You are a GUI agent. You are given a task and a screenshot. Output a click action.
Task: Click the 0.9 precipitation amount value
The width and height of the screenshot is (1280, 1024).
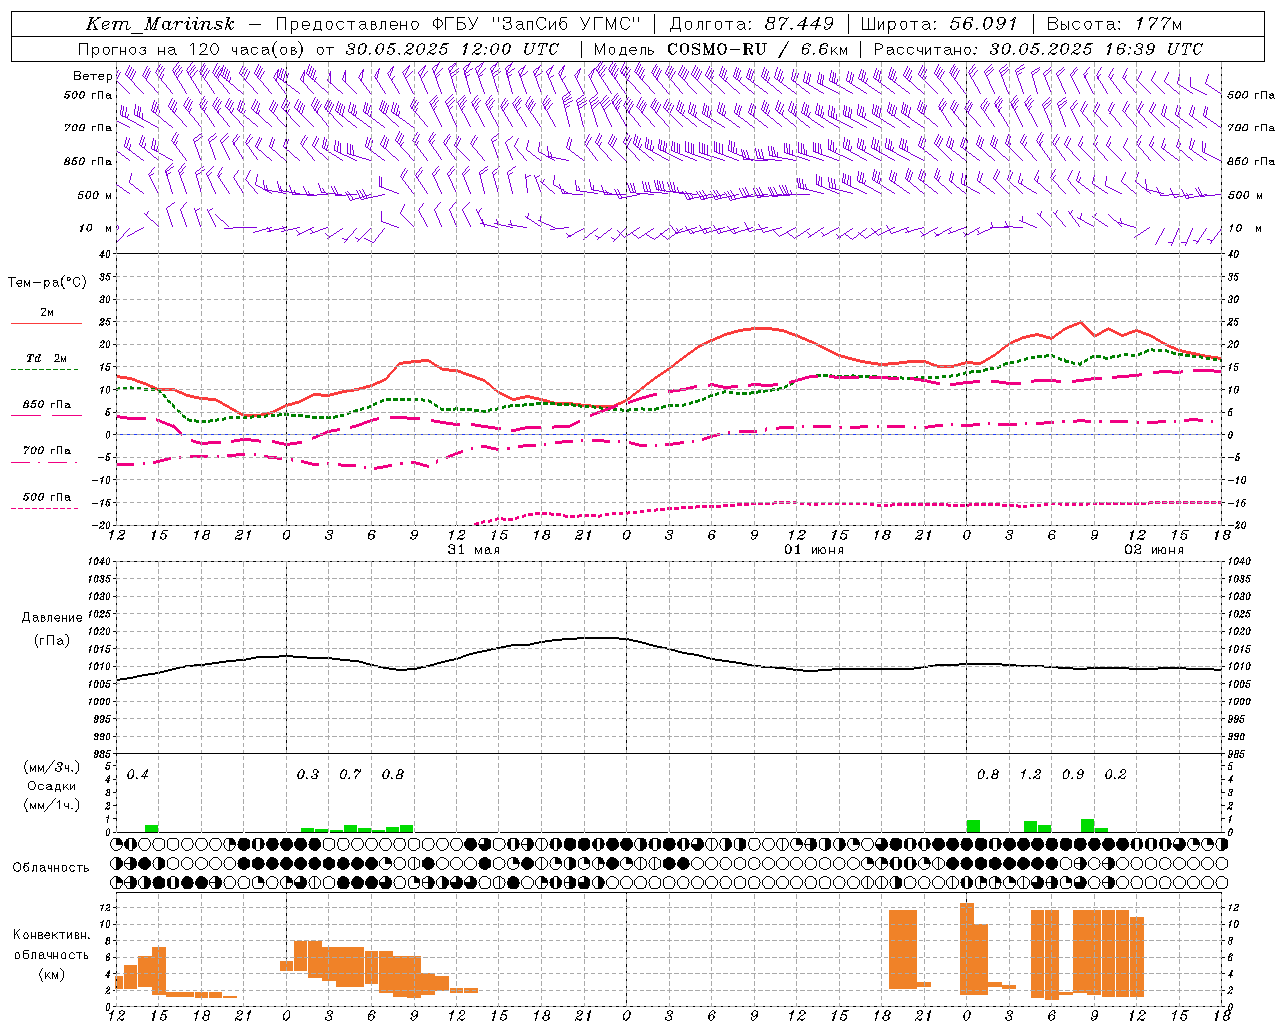click(x=1073, y=775)
